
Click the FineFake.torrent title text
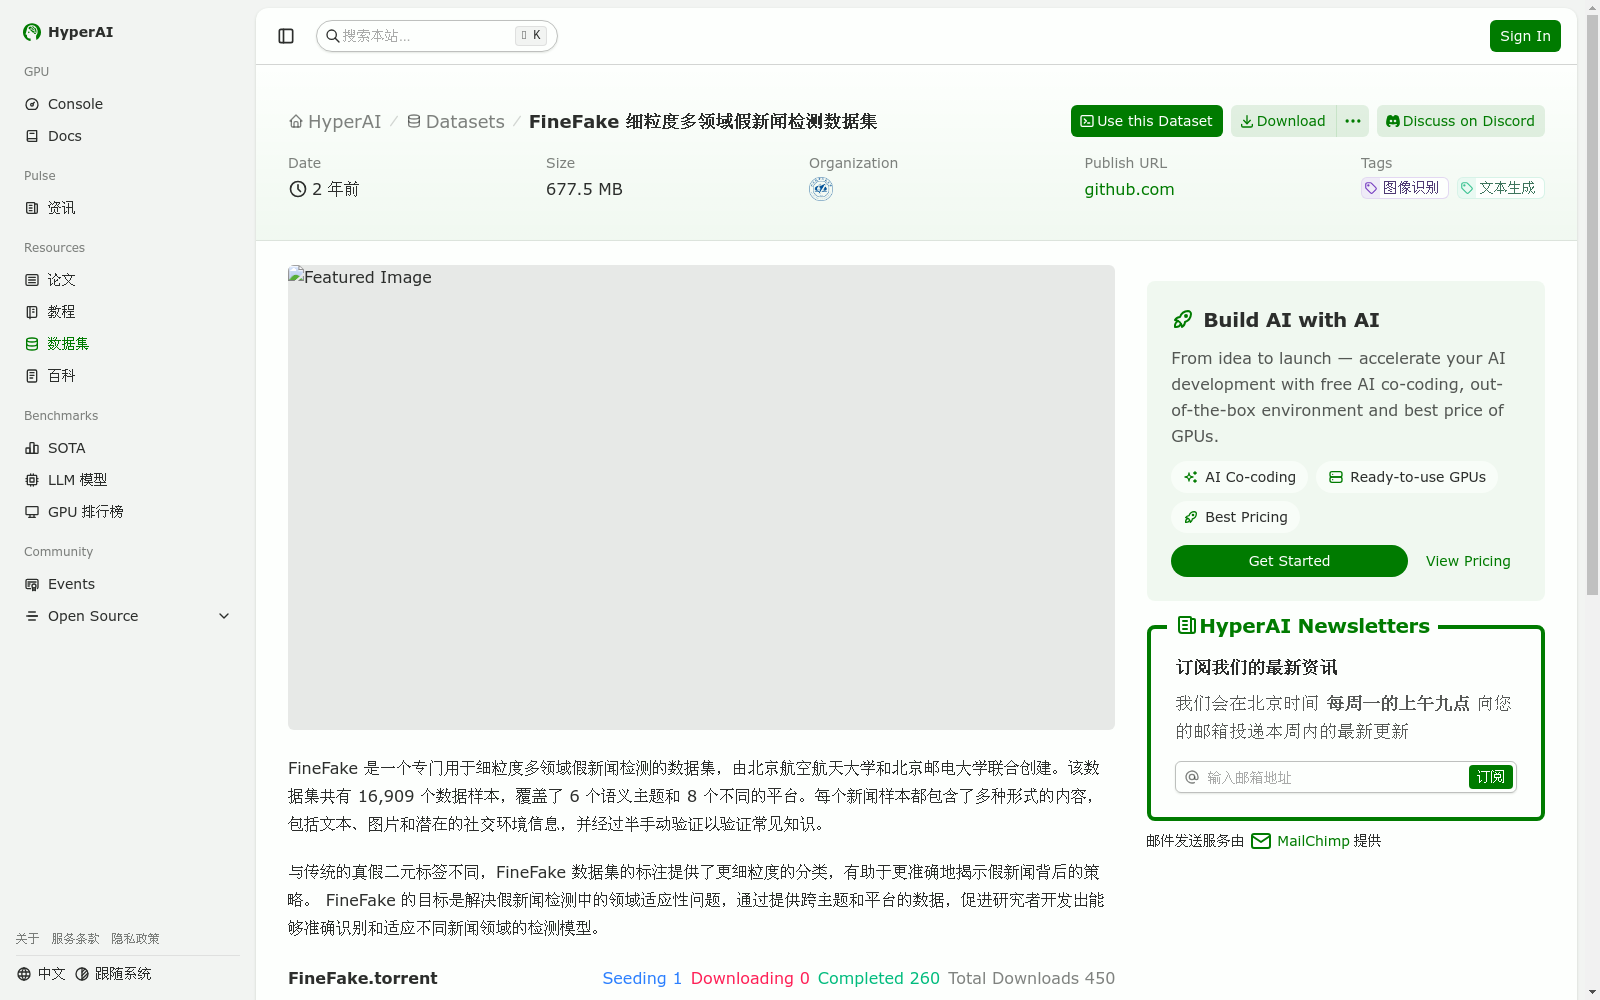pyautogui.click(x=362, y=978)
